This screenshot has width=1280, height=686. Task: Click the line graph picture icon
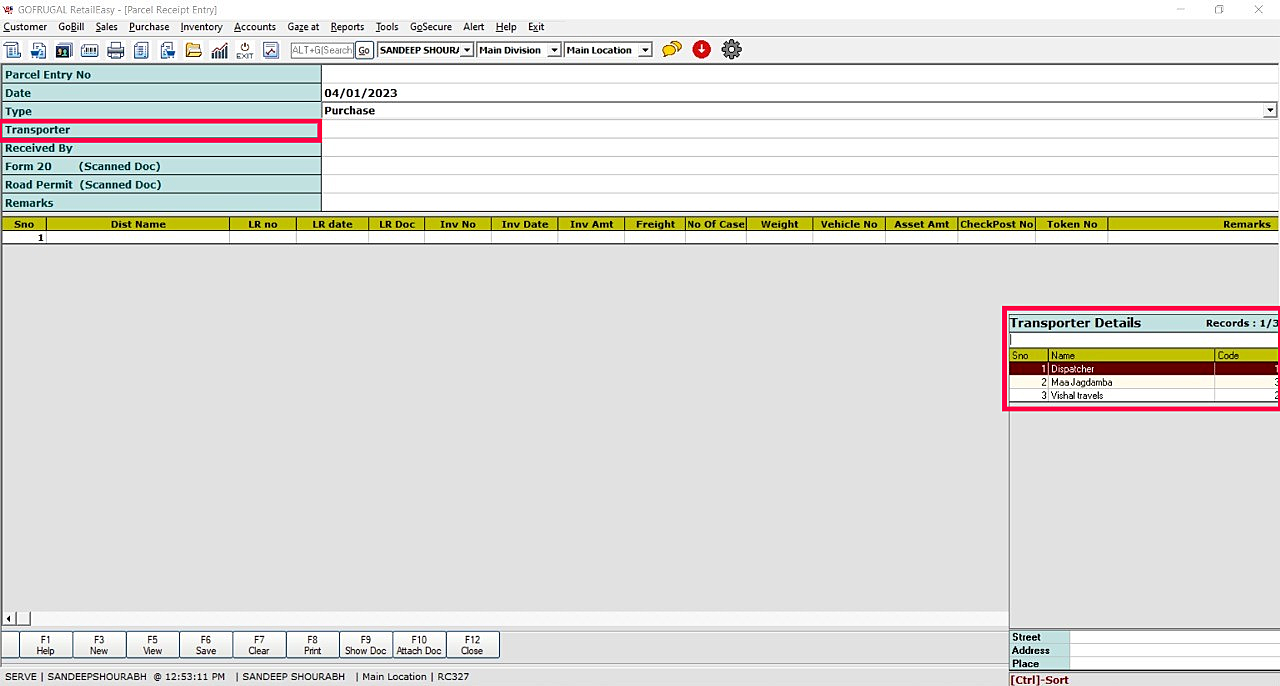(x=271, y=50)
